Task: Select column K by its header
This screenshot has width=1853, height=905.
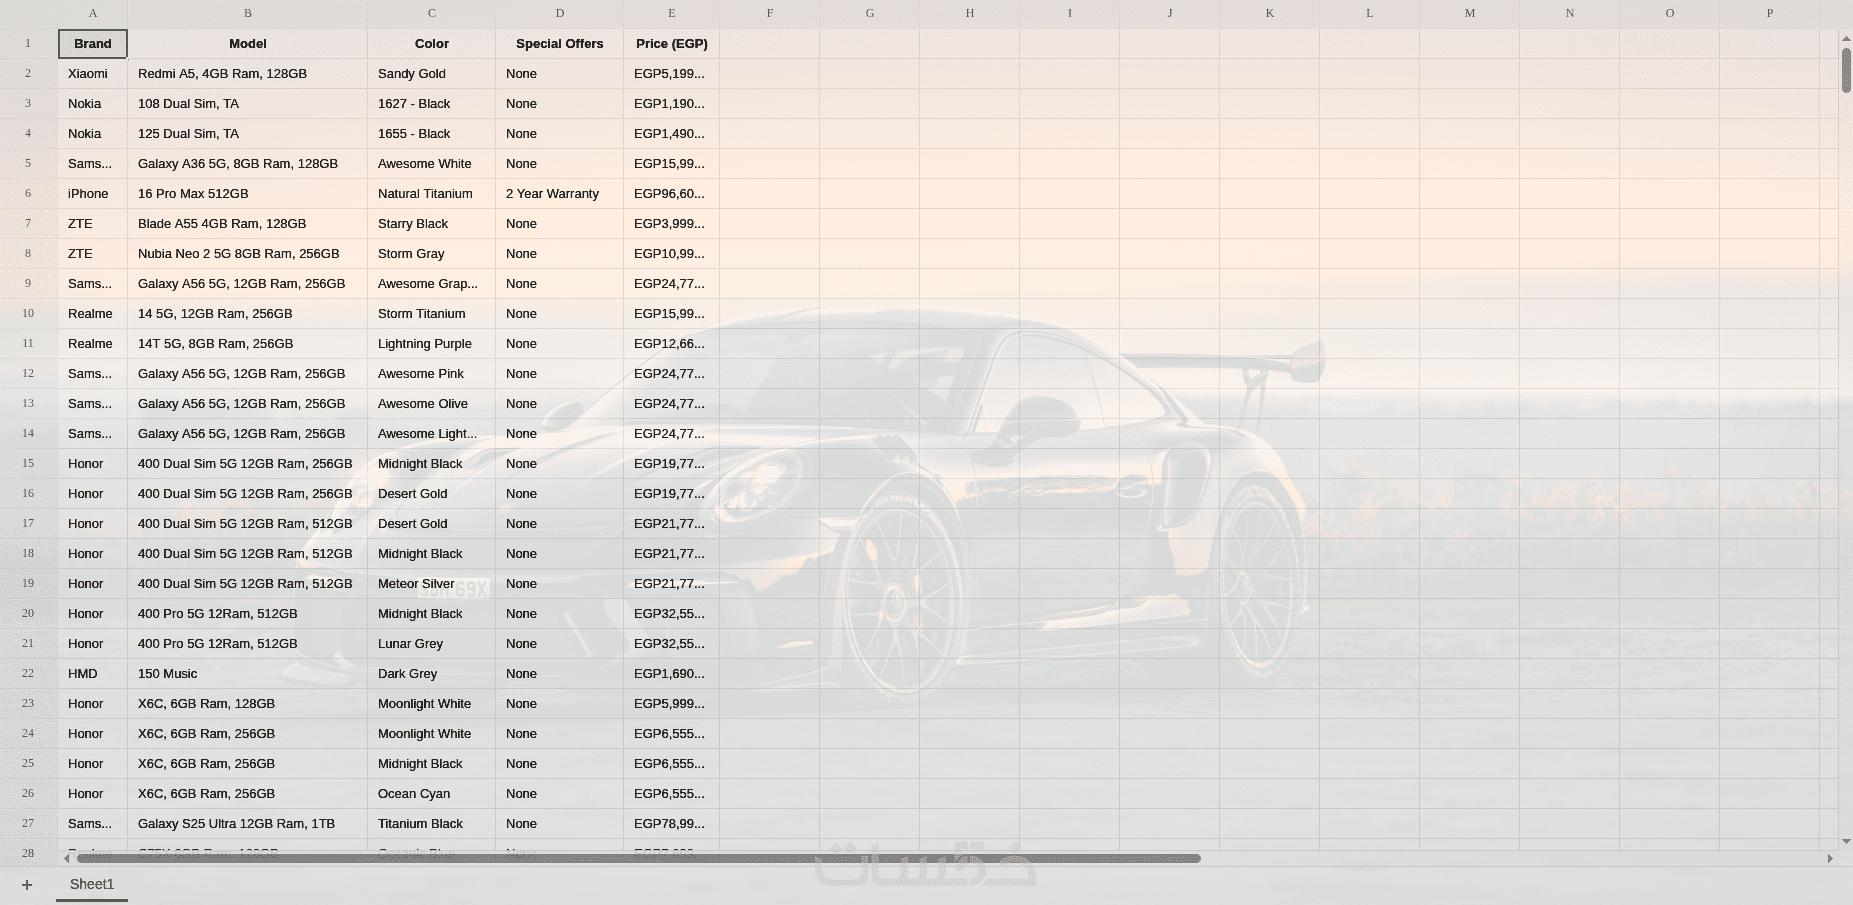Action: point(1270,13)
